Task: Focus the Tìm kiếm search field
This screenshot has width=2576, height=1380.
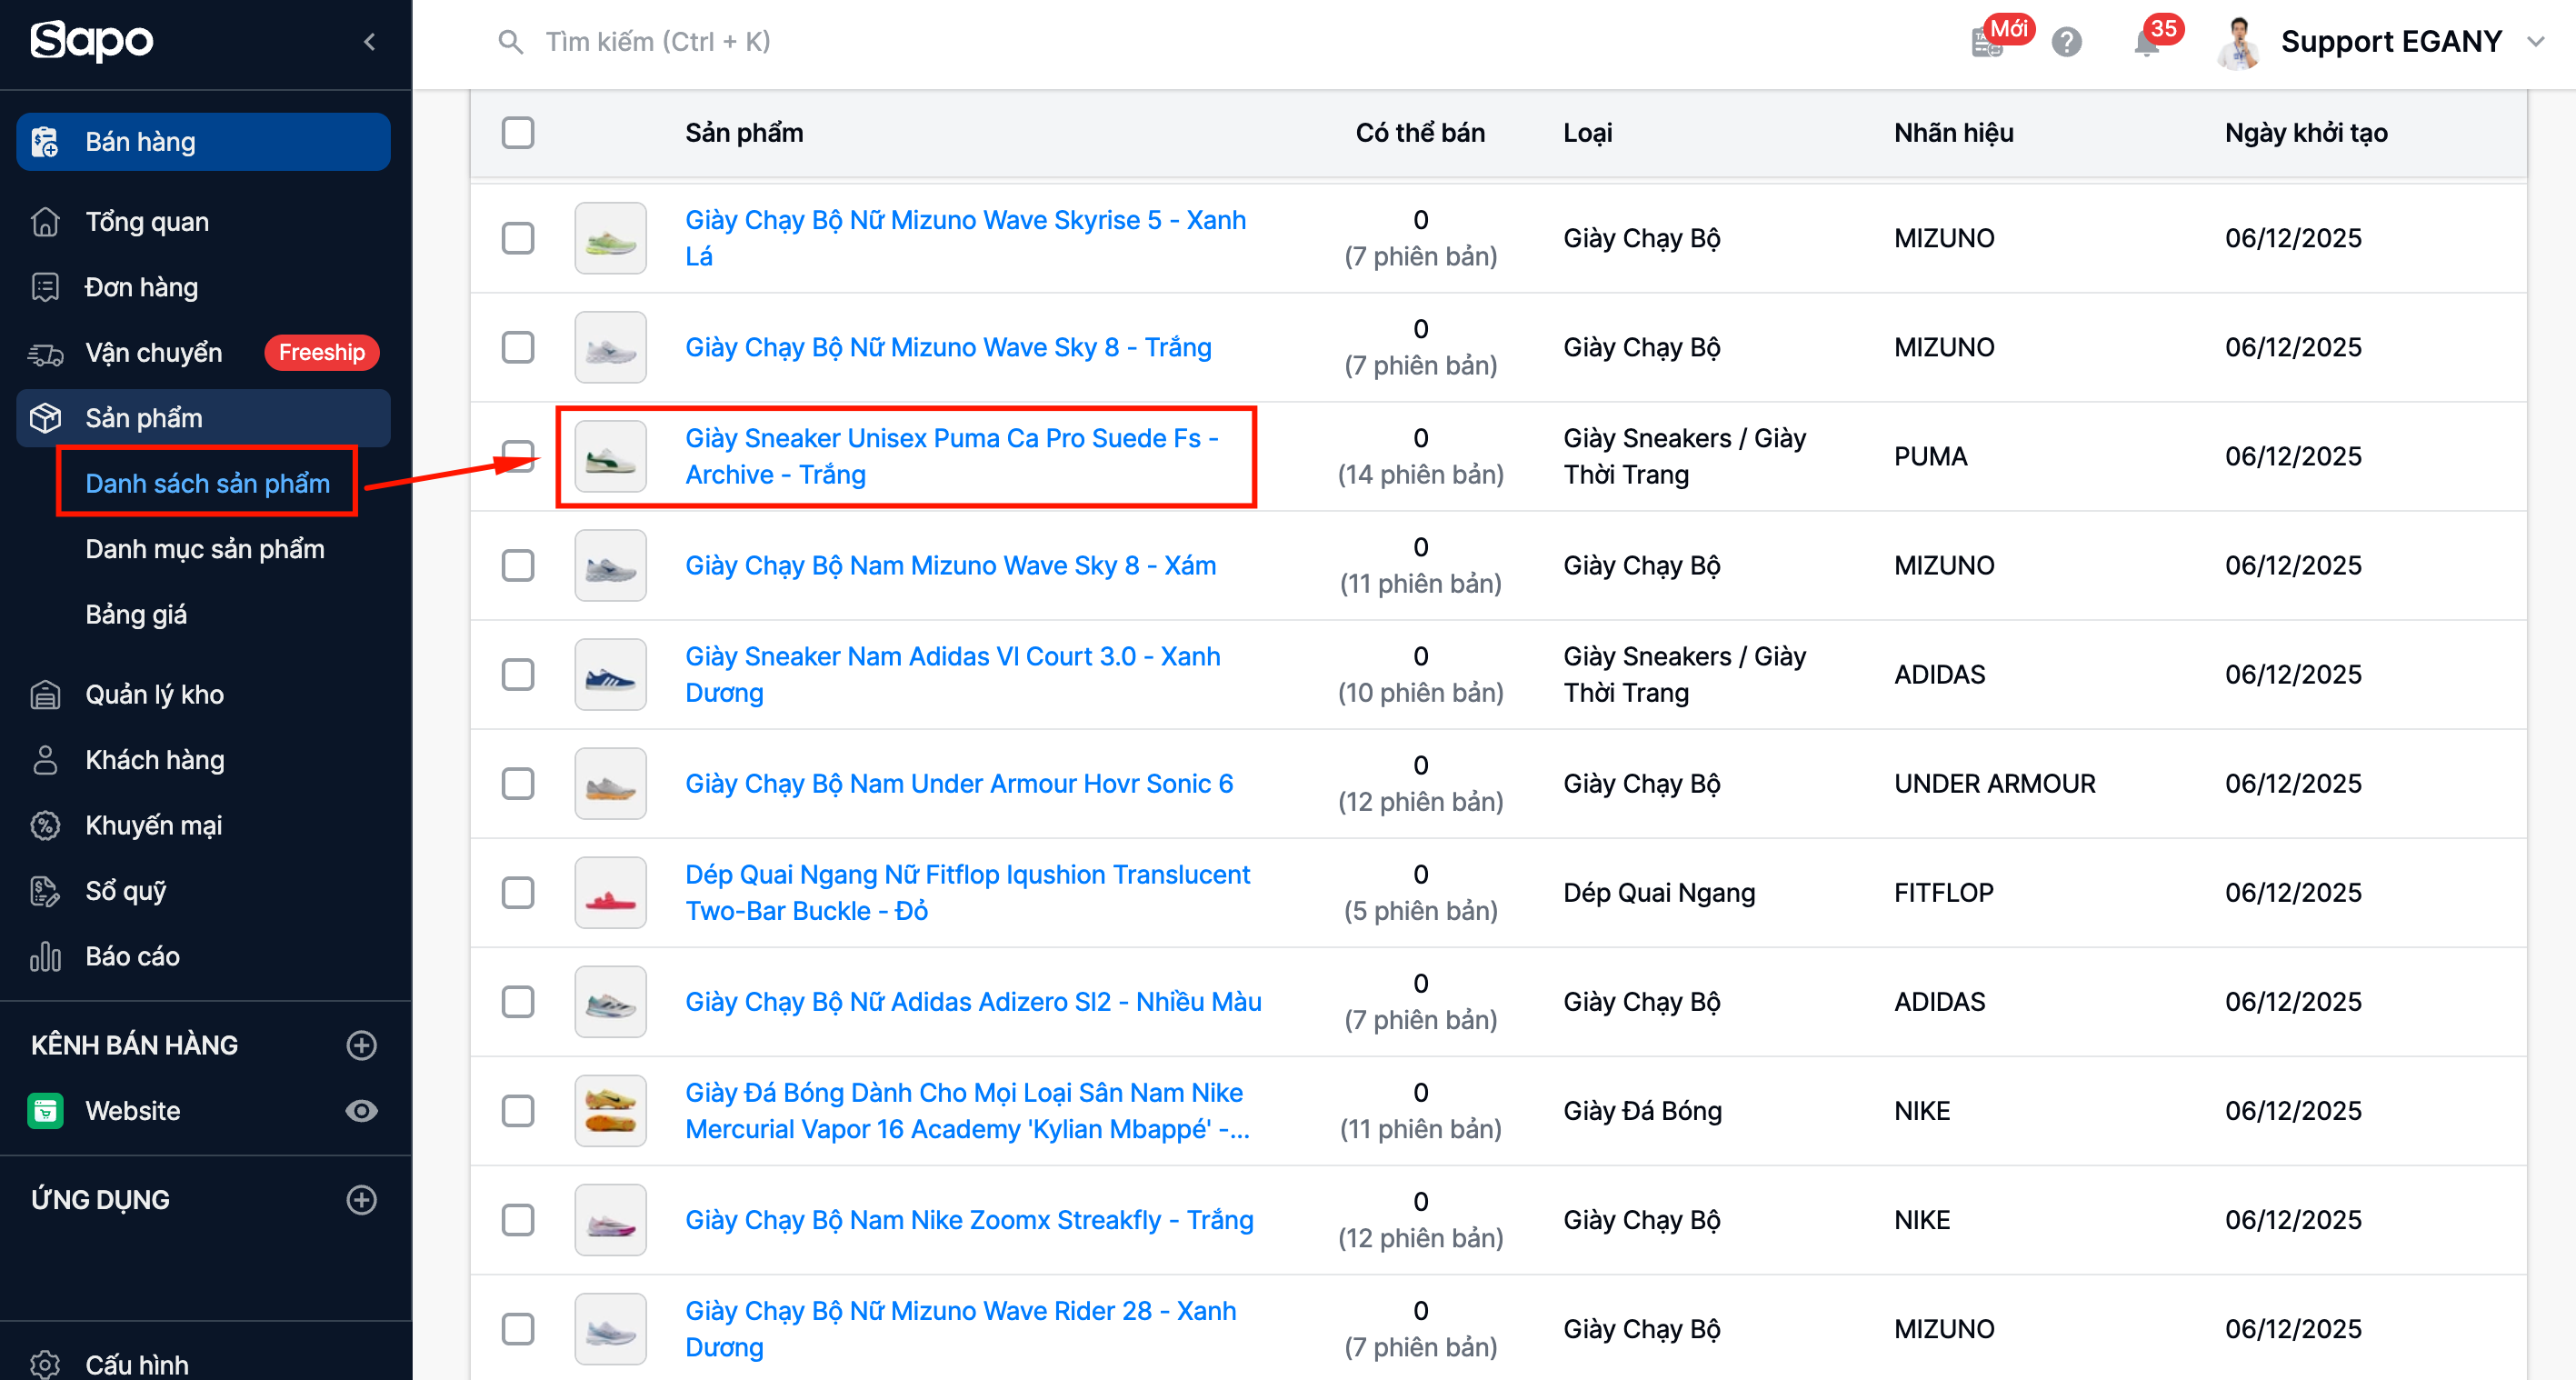Action: (657, 42)
